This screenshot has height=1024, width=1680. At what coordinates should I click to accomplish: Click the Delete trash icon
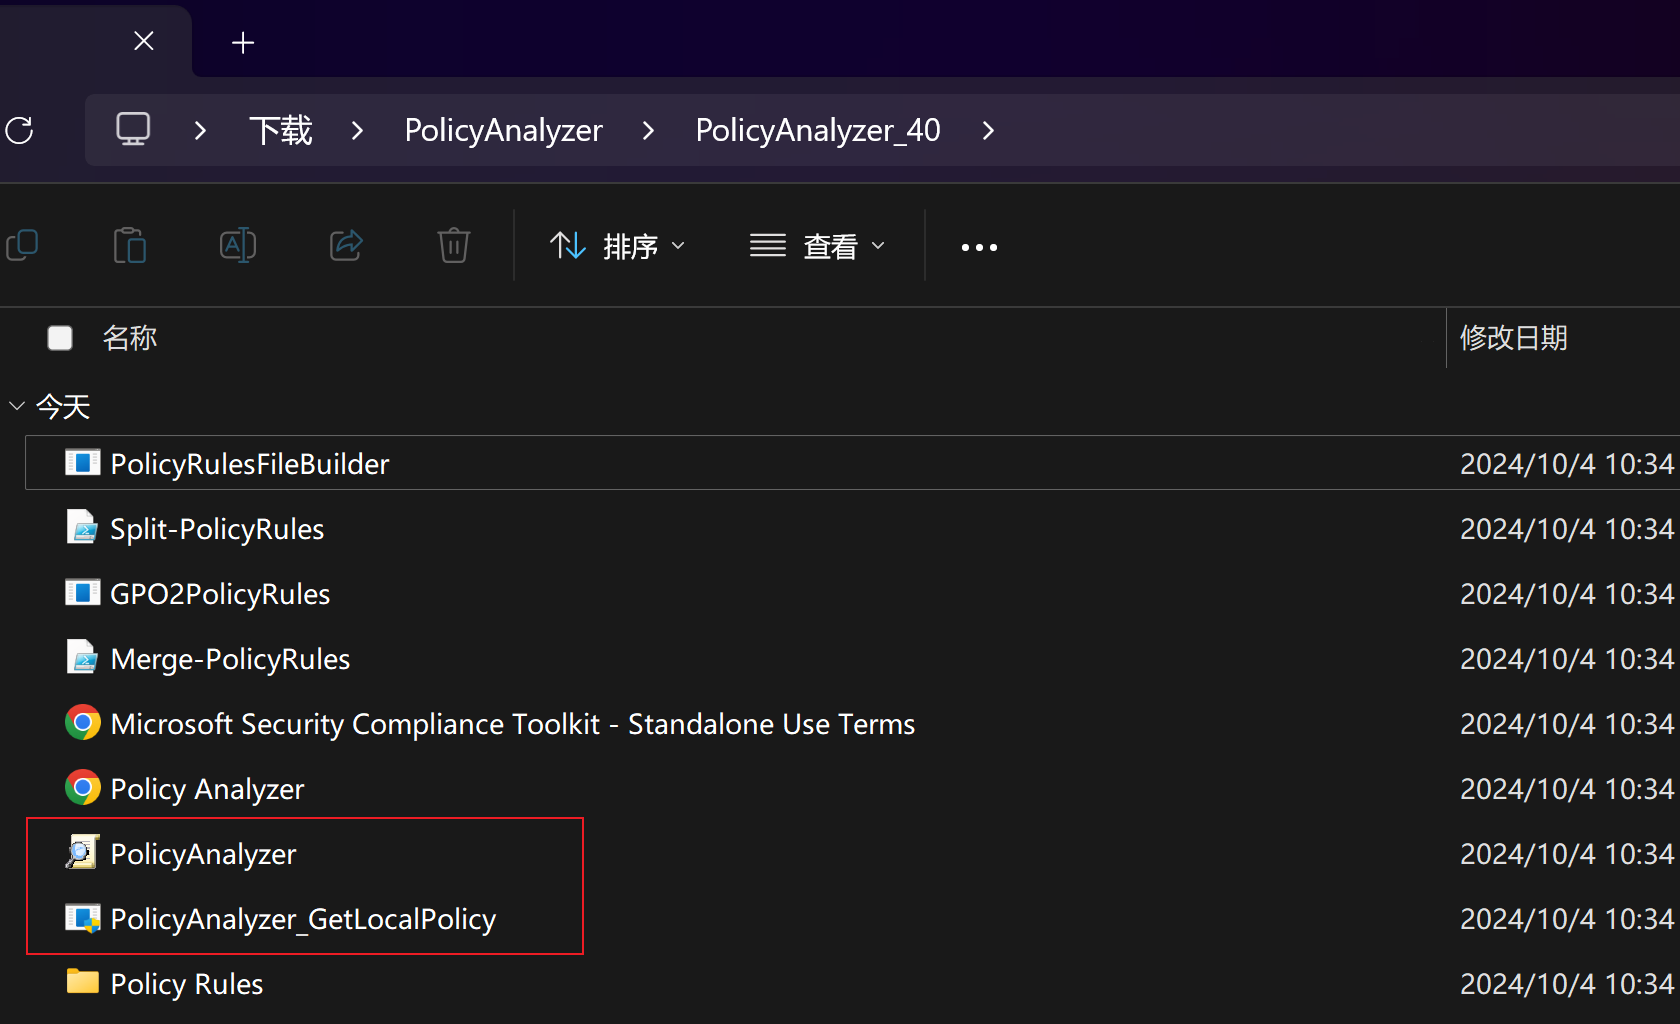point(454,245)
